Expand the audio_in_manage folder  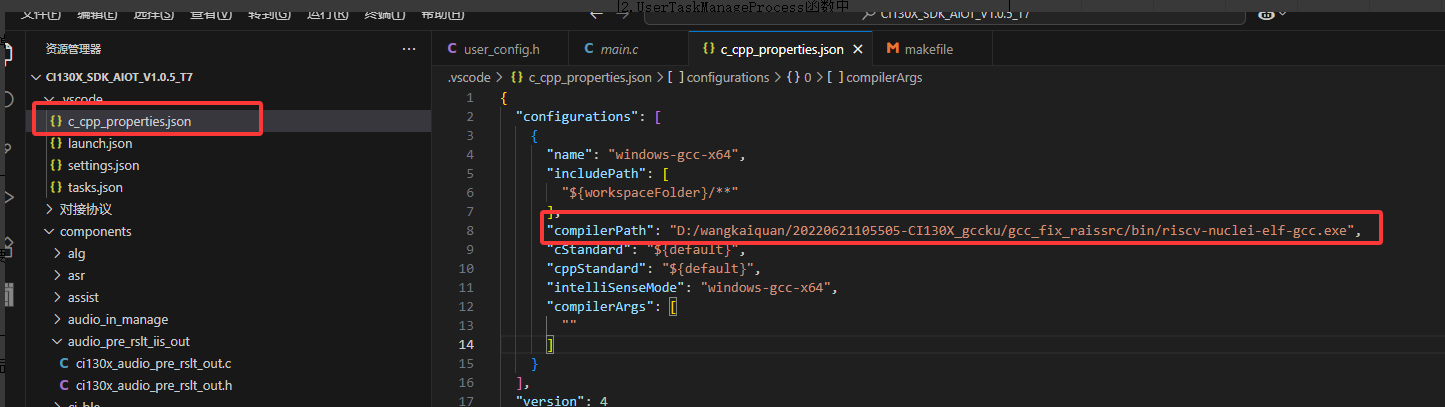[x=58, y=320]
